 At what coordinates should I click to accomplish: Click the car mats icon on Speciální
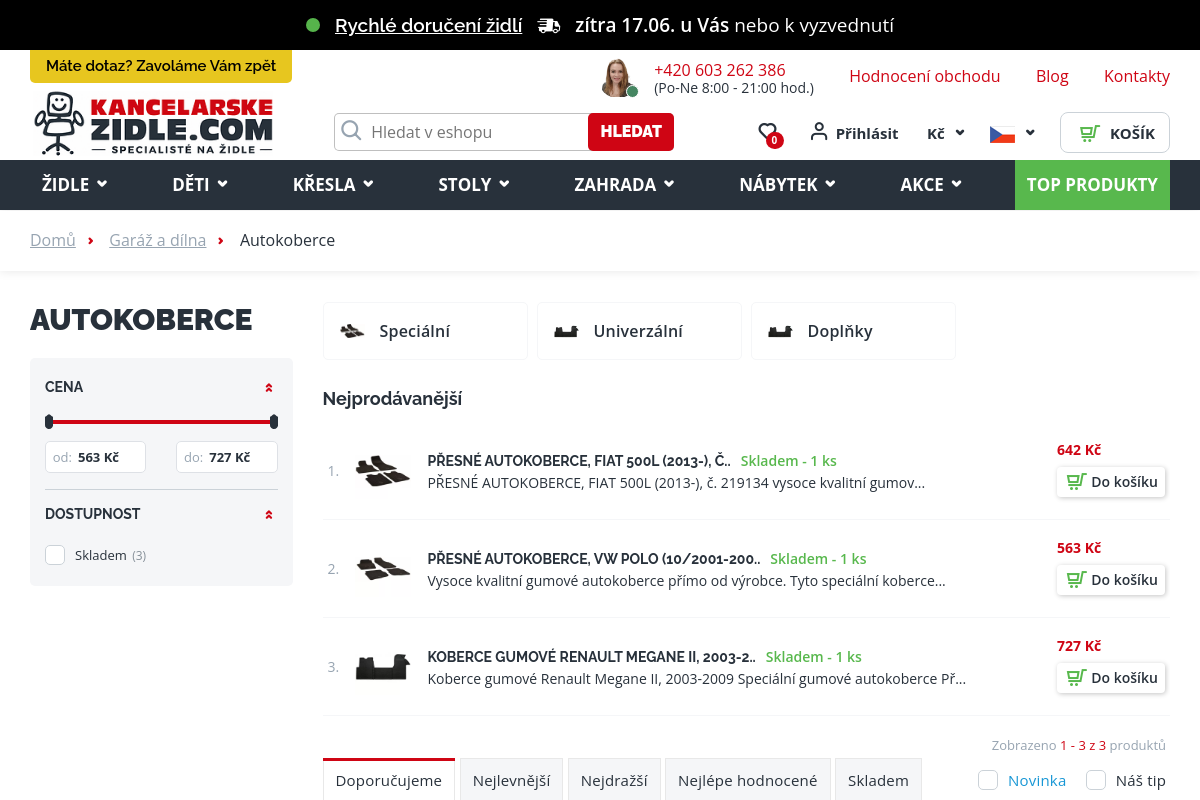click(x=352, y=331)
